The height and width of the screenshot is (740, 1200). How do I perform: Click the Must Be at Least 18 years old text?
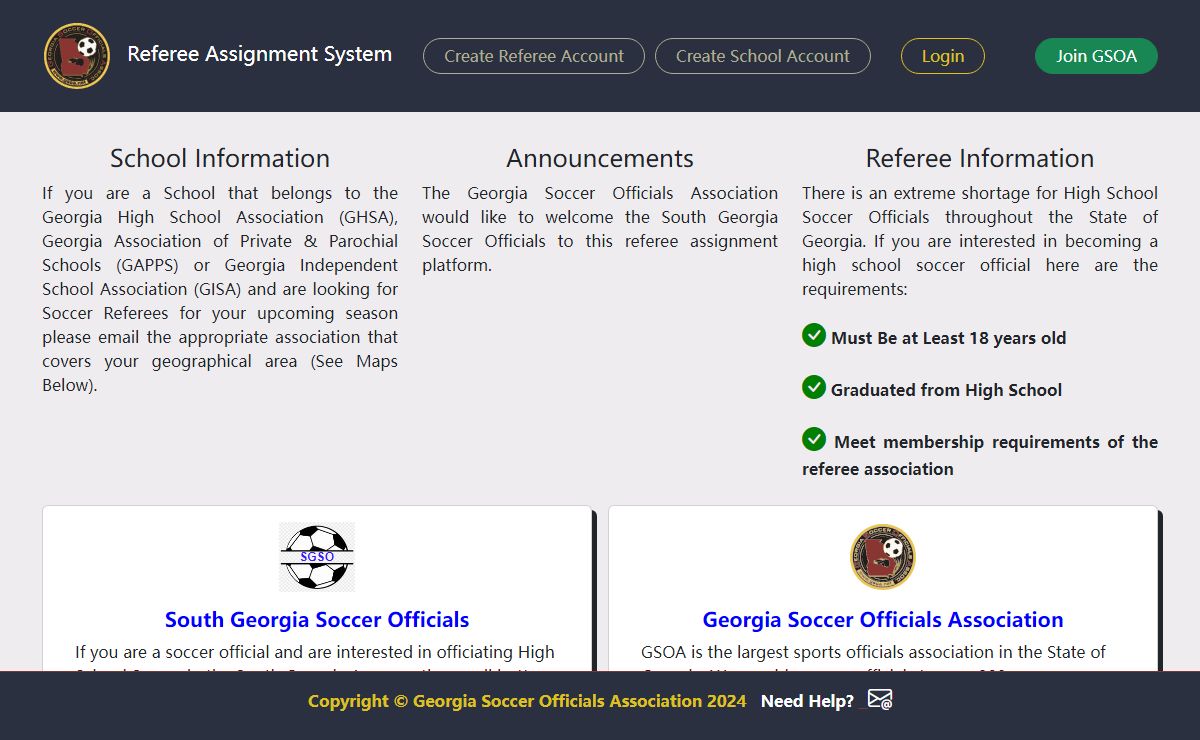(949, 338)
